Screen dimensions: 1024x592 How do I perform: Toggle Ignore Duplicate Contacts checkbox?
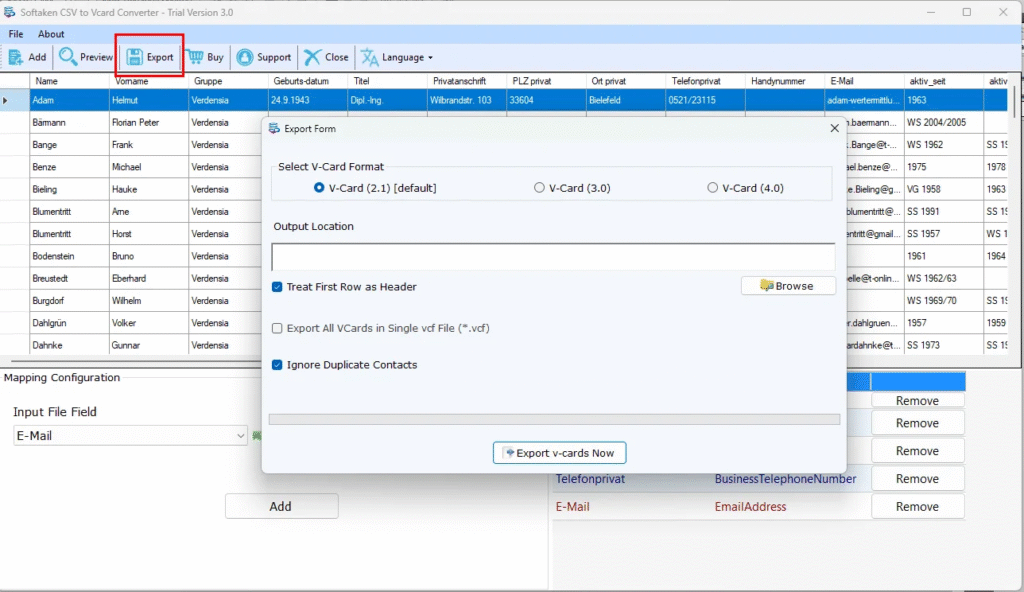tap(277, 365)
